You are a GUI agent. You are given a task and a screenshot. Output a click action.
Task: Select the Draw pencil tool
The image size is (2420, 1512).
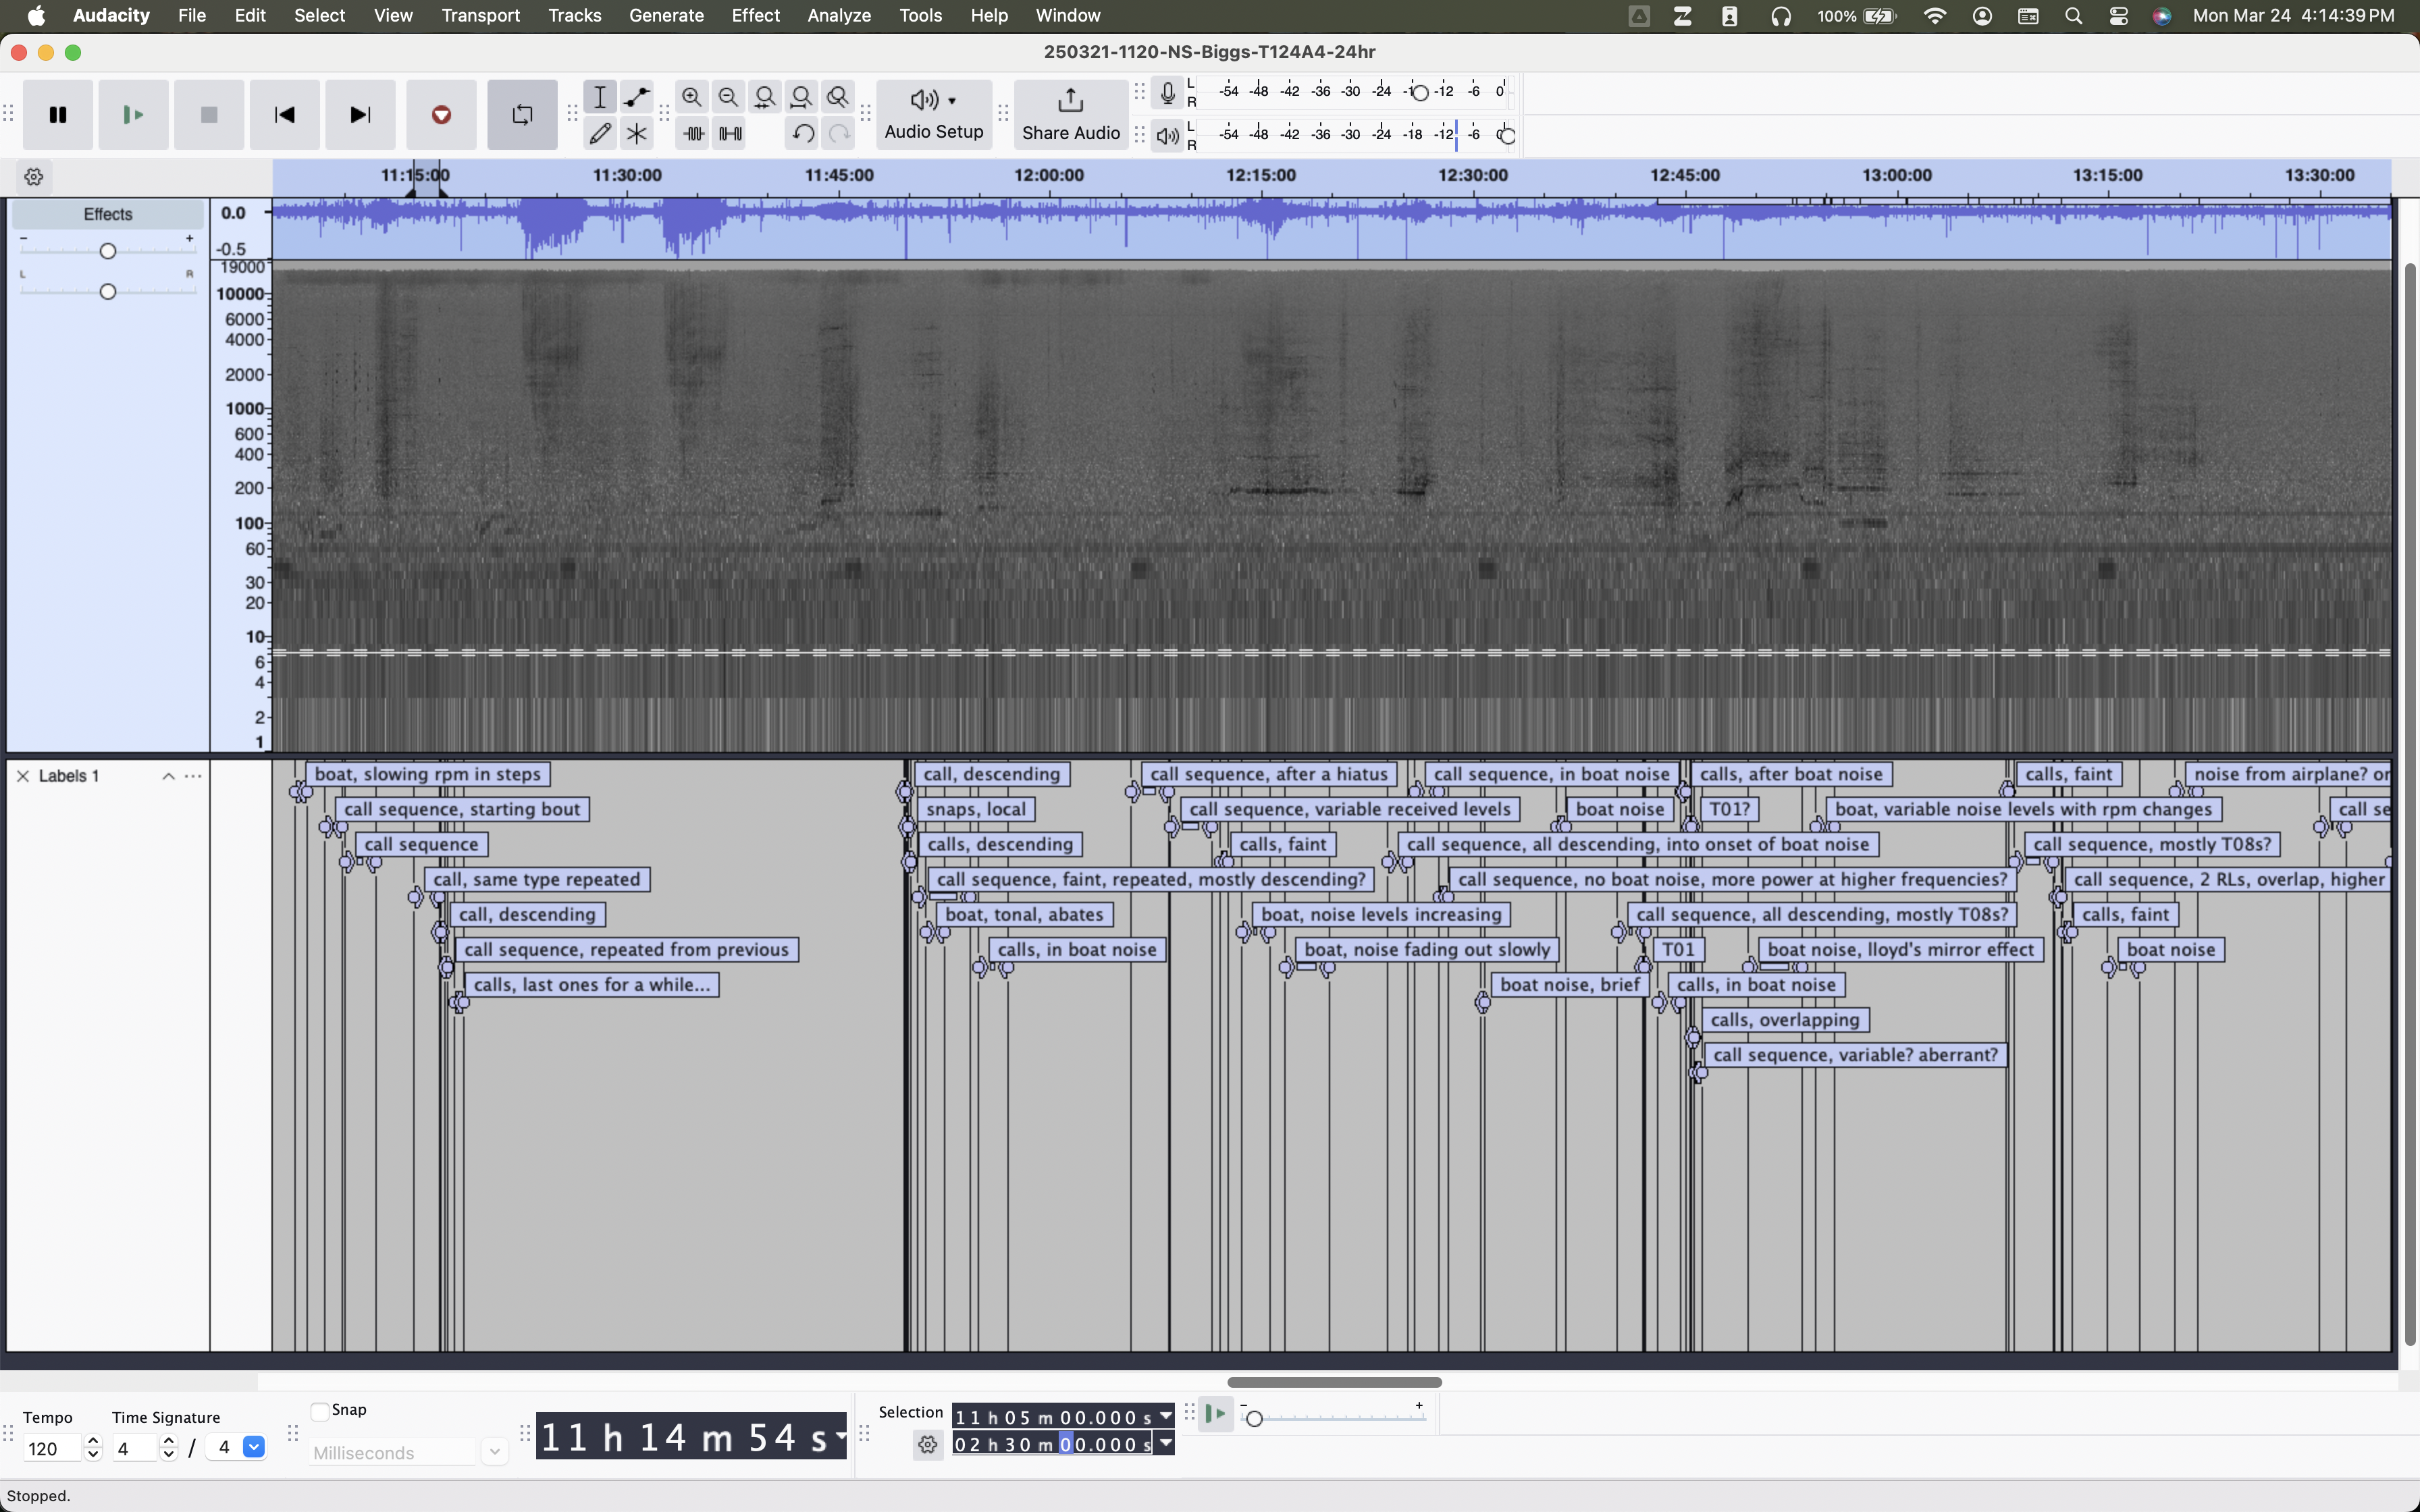click(600, 133)
